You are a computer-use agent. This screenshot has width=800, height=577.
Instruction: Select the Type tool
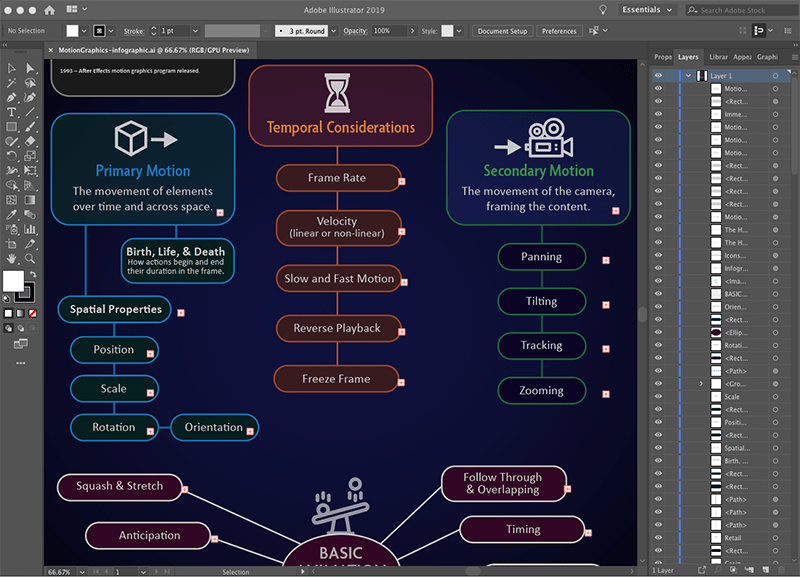12,113
